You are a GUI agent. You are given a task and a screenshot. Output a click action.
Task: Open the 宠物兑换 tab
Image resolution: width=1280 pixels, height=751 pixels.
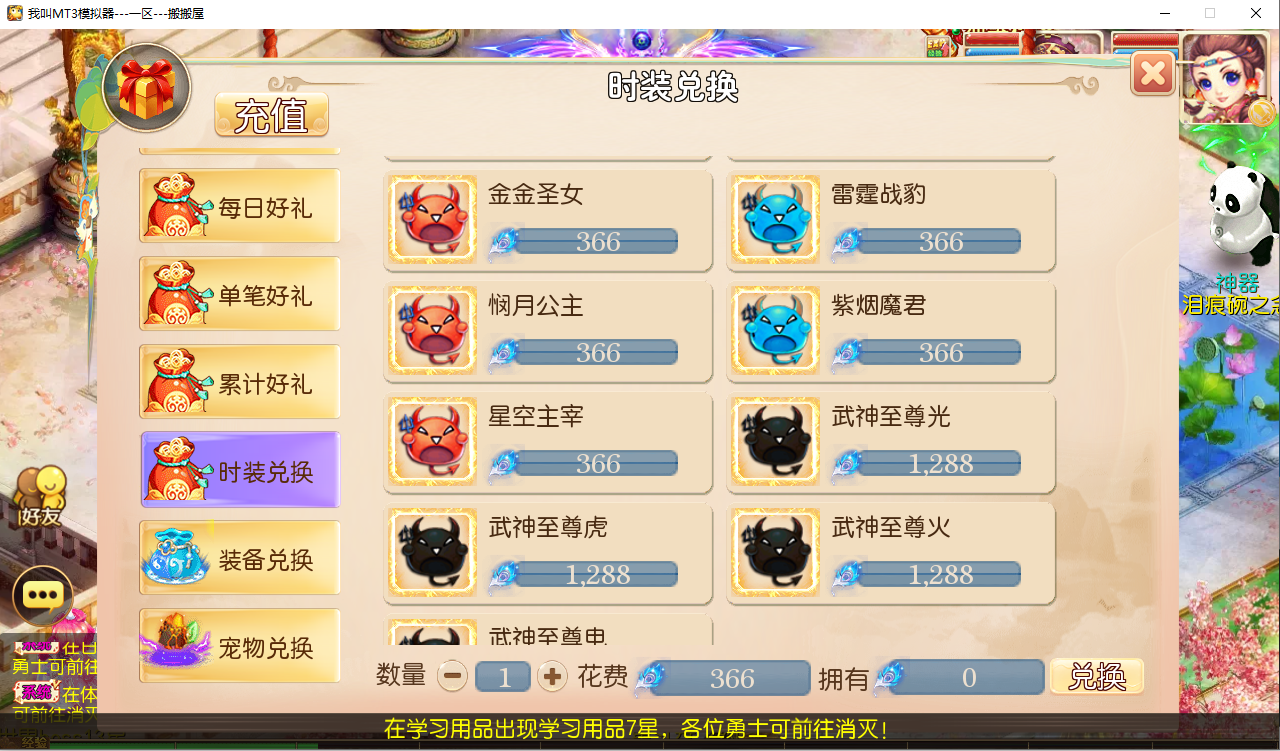tap(240, 647)
